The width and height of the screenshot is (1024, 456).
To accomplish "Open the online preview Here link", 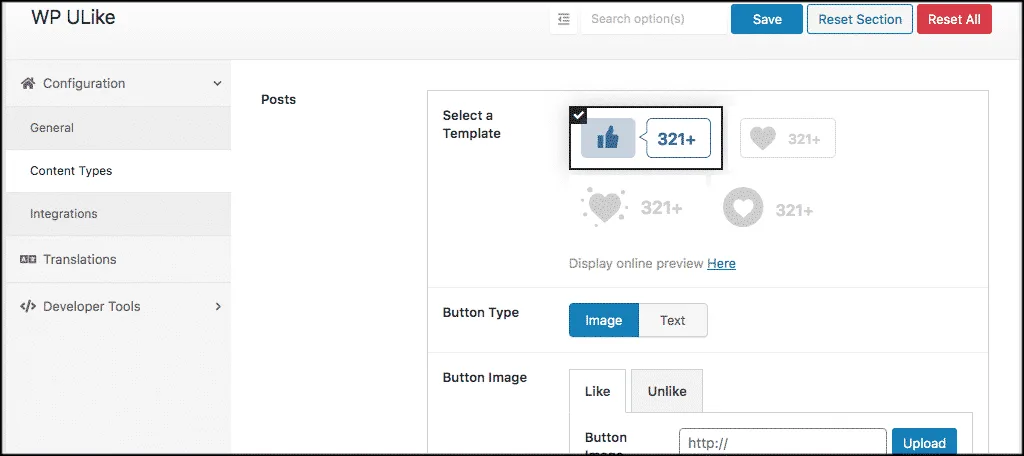I will [x=721, y=263].
